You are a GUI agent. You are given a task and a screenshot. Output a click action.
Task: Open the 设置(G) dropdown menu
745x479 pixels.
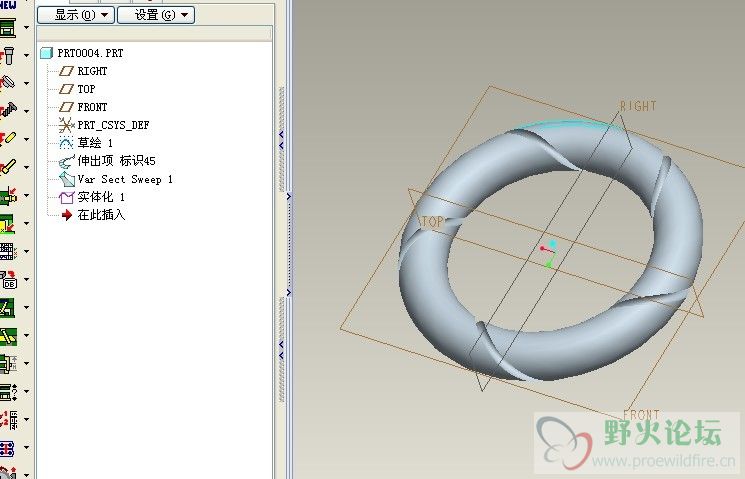tap(156, 15)
